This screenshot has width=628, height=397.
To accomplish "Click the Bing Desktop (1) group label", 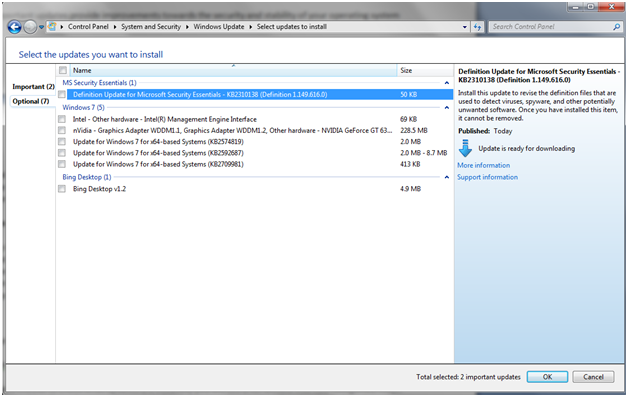I will pyautogui.click(x=87, y=177).
